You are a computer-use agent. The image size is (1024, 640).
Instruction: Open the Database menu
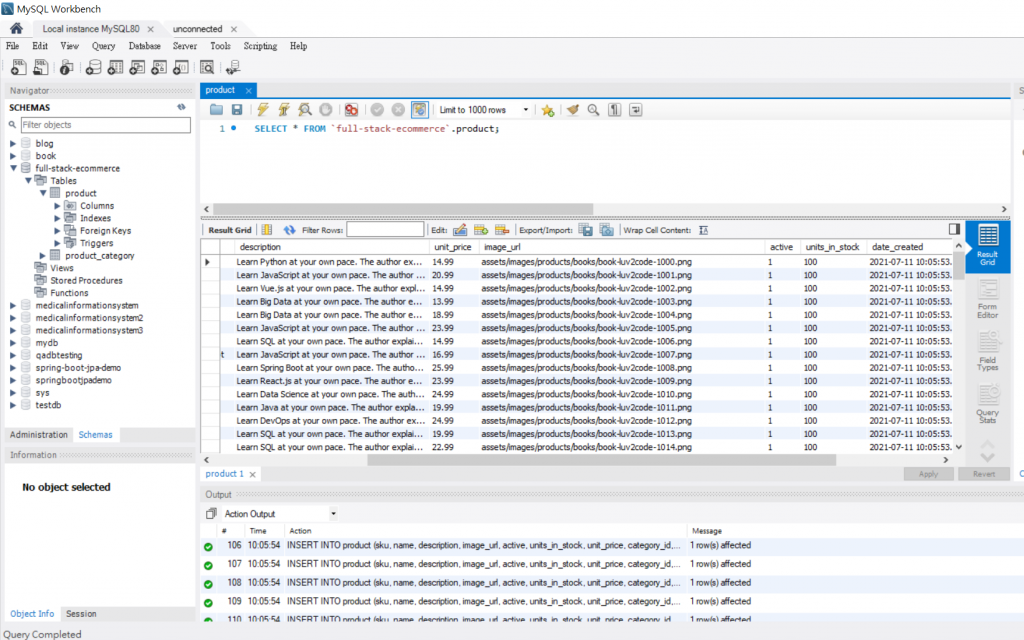[x=144, y=46]
